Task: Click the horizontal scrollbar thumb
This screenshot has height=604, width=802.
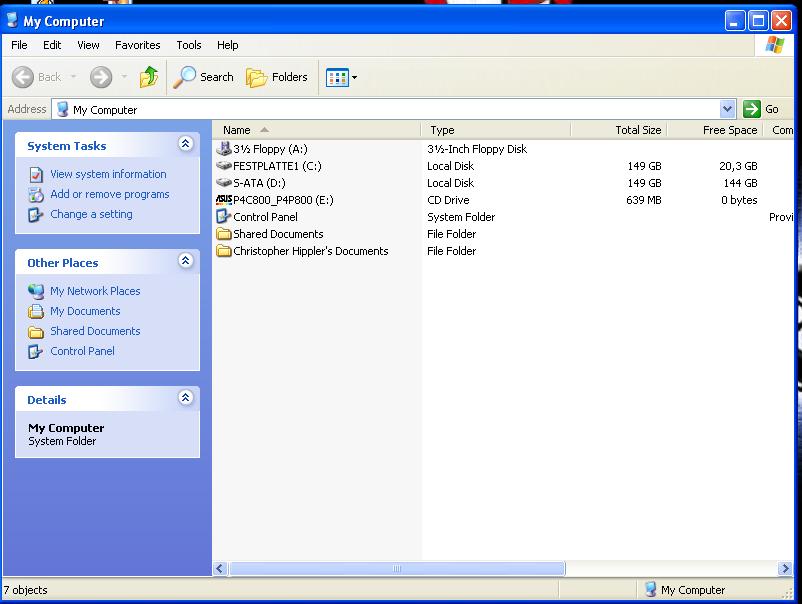Action: [397, 568]
